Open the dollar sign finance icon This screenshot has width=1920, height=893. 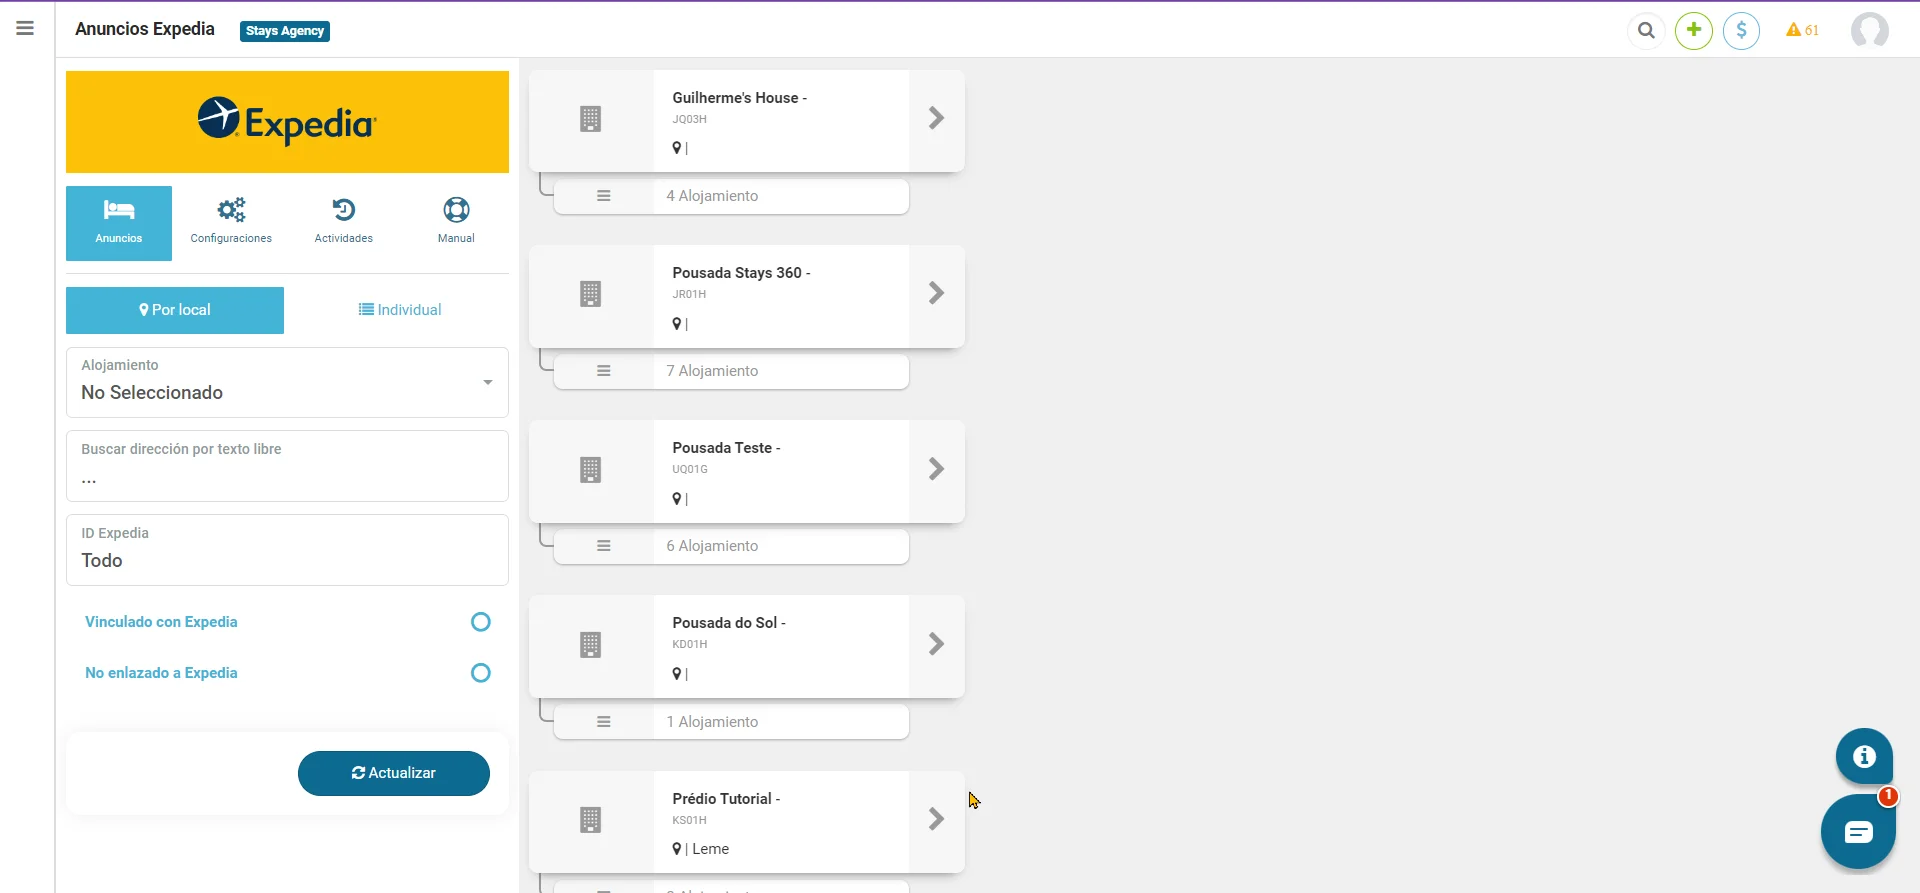point(1741,31)
